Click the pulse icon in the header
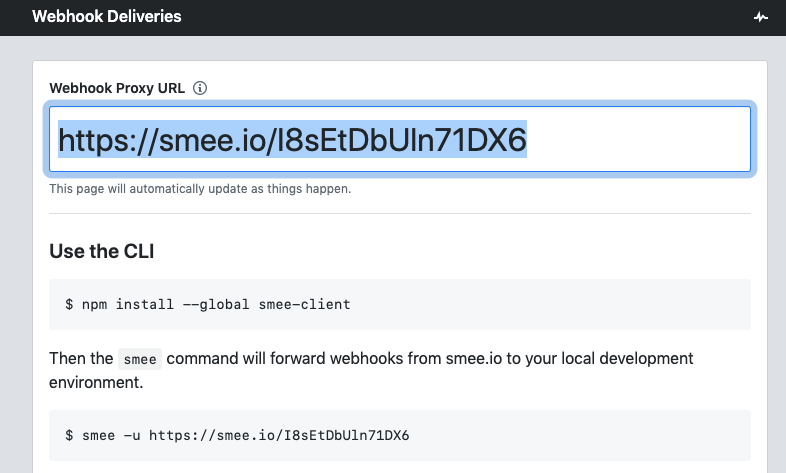Viewport: 786px width, 473px height. point(760,17)
